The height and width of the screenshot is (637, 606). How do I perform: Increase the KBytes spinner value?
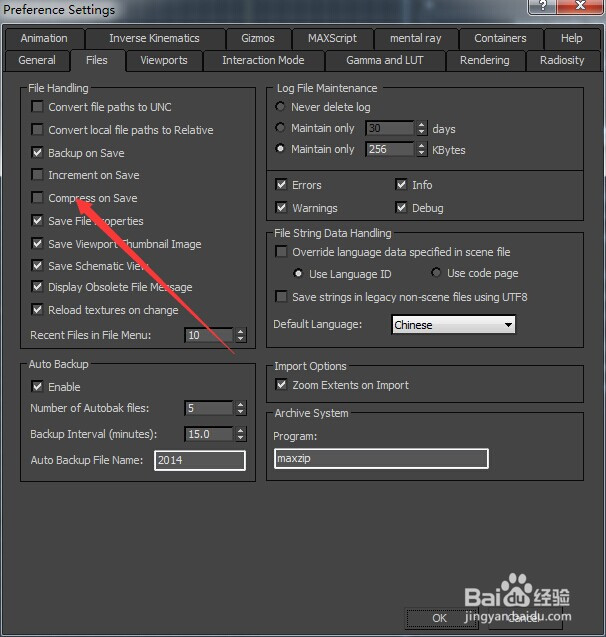(x=422, y=145)
